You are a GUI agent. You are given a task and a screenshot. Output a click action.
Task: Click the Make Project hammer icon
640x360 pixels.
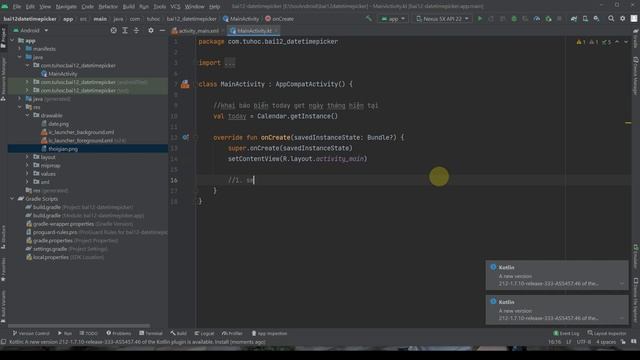(369, 19)
